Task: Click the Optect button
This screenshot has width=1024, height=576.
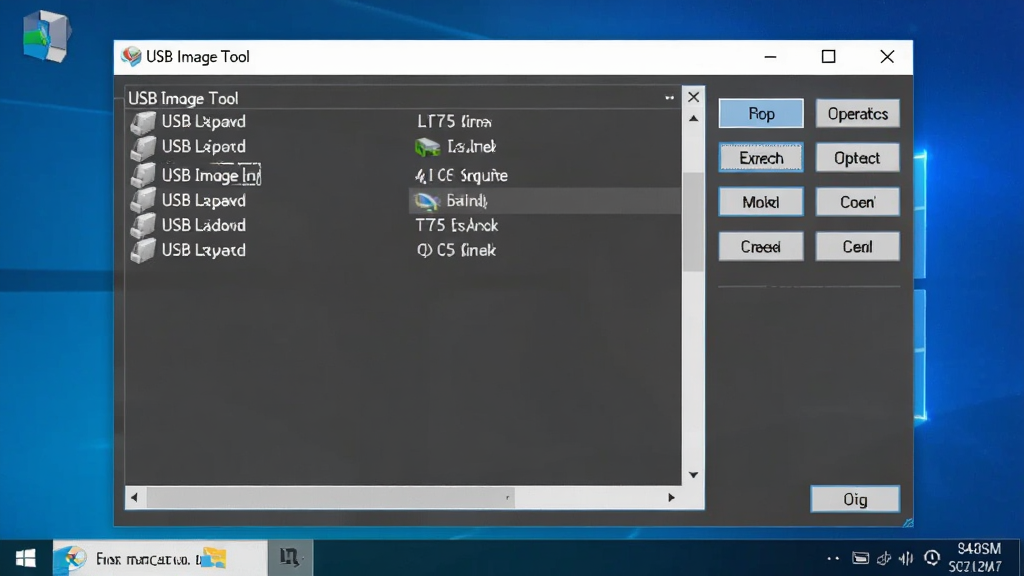Action: point(857,158)
